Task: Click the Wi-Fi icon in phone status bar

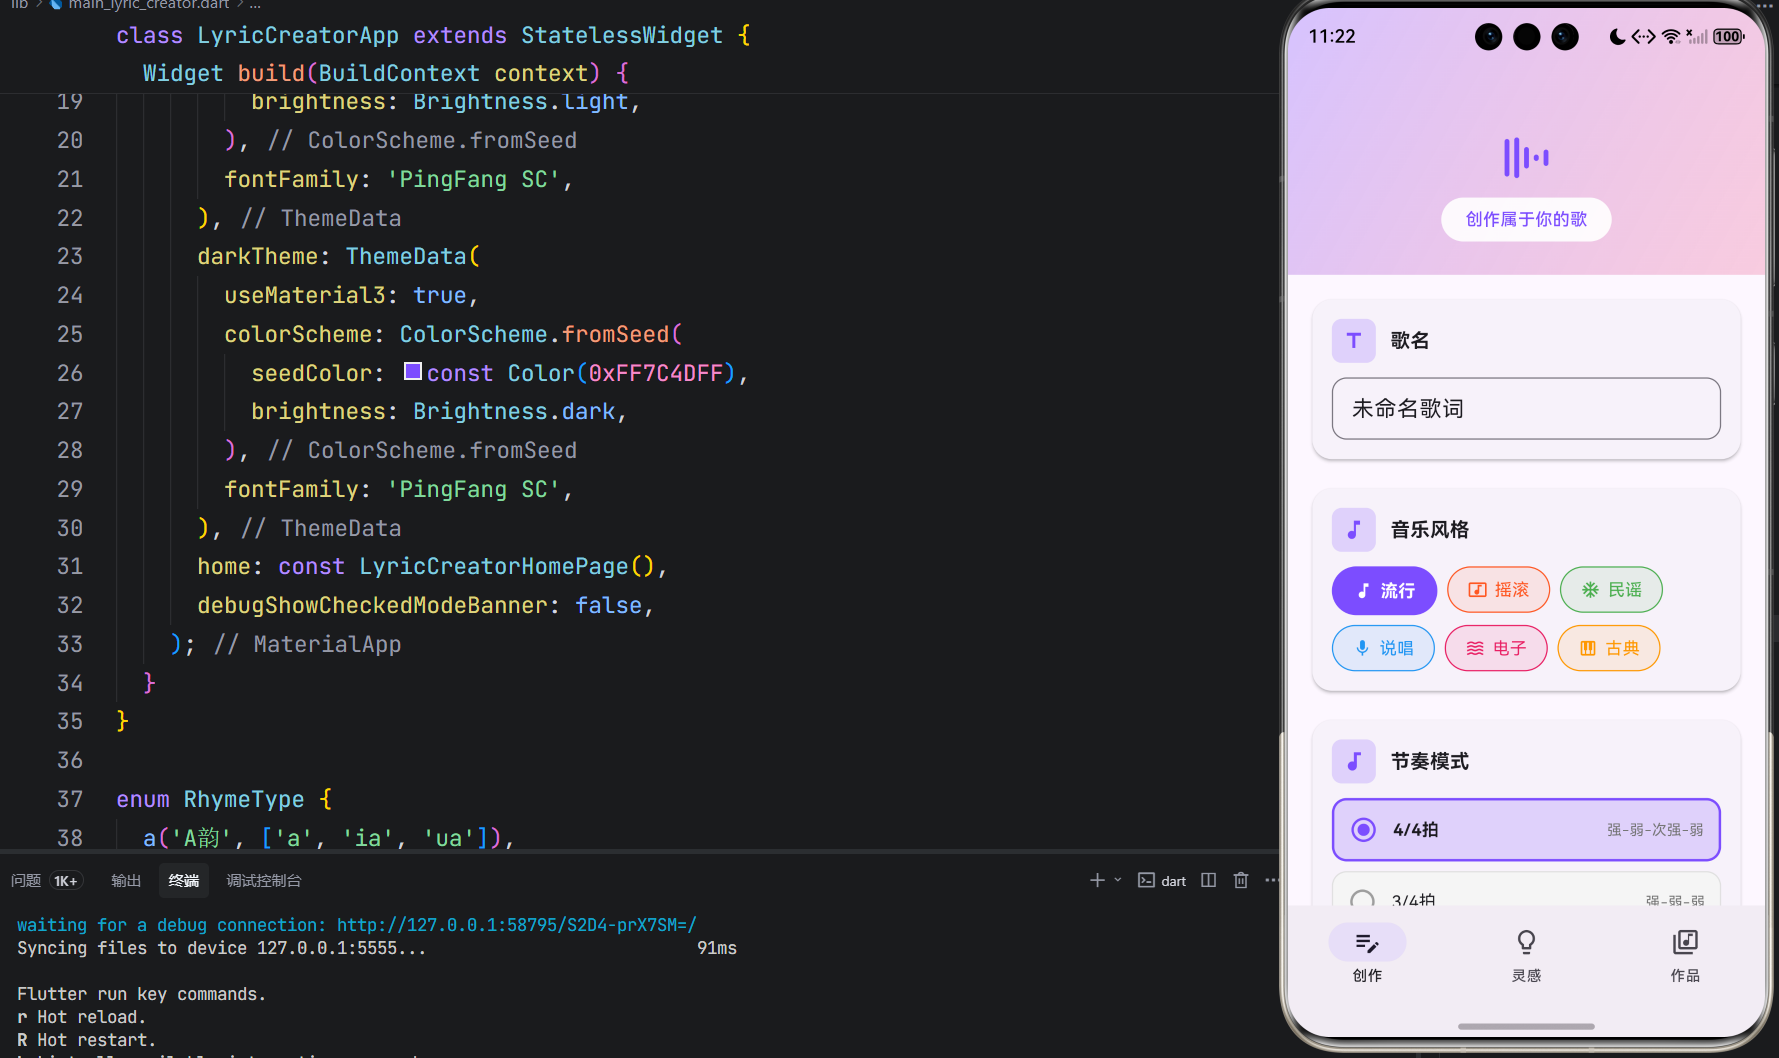Action: coord(1671,37)
